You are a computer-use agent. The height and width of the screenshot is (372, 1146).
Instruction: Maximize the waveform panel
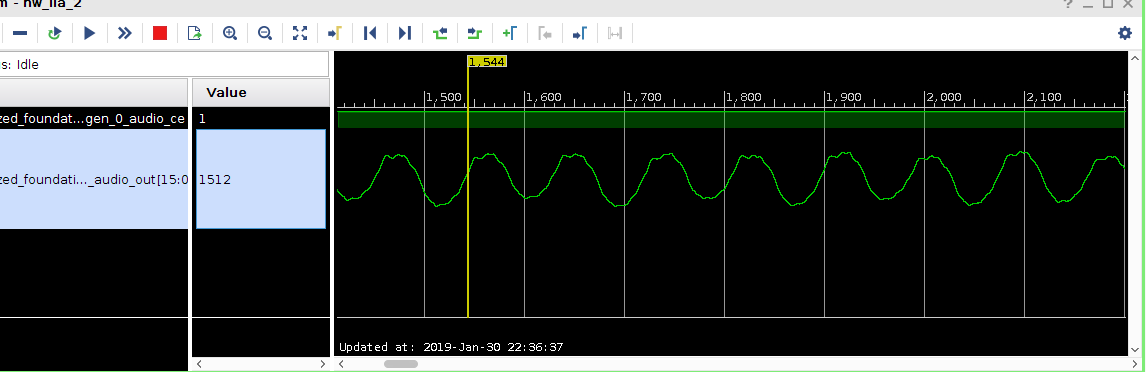(x=1107, y=4)
